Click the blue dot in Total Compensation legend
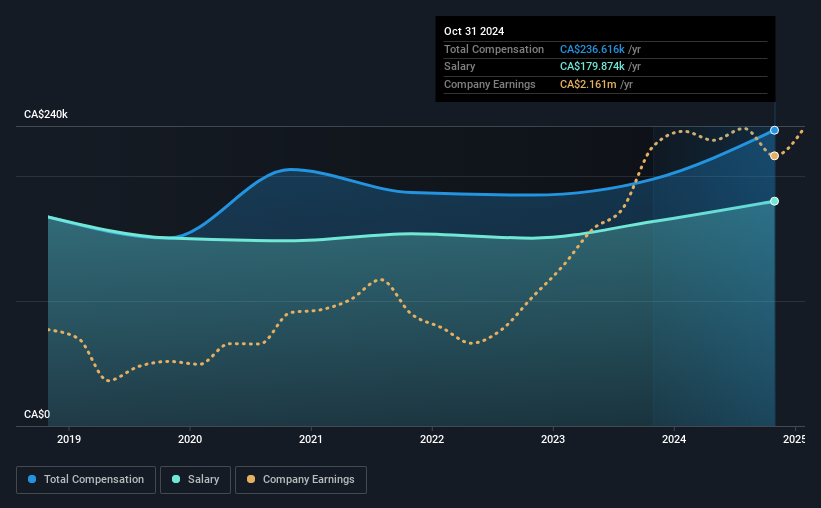 tap(32, 479)
